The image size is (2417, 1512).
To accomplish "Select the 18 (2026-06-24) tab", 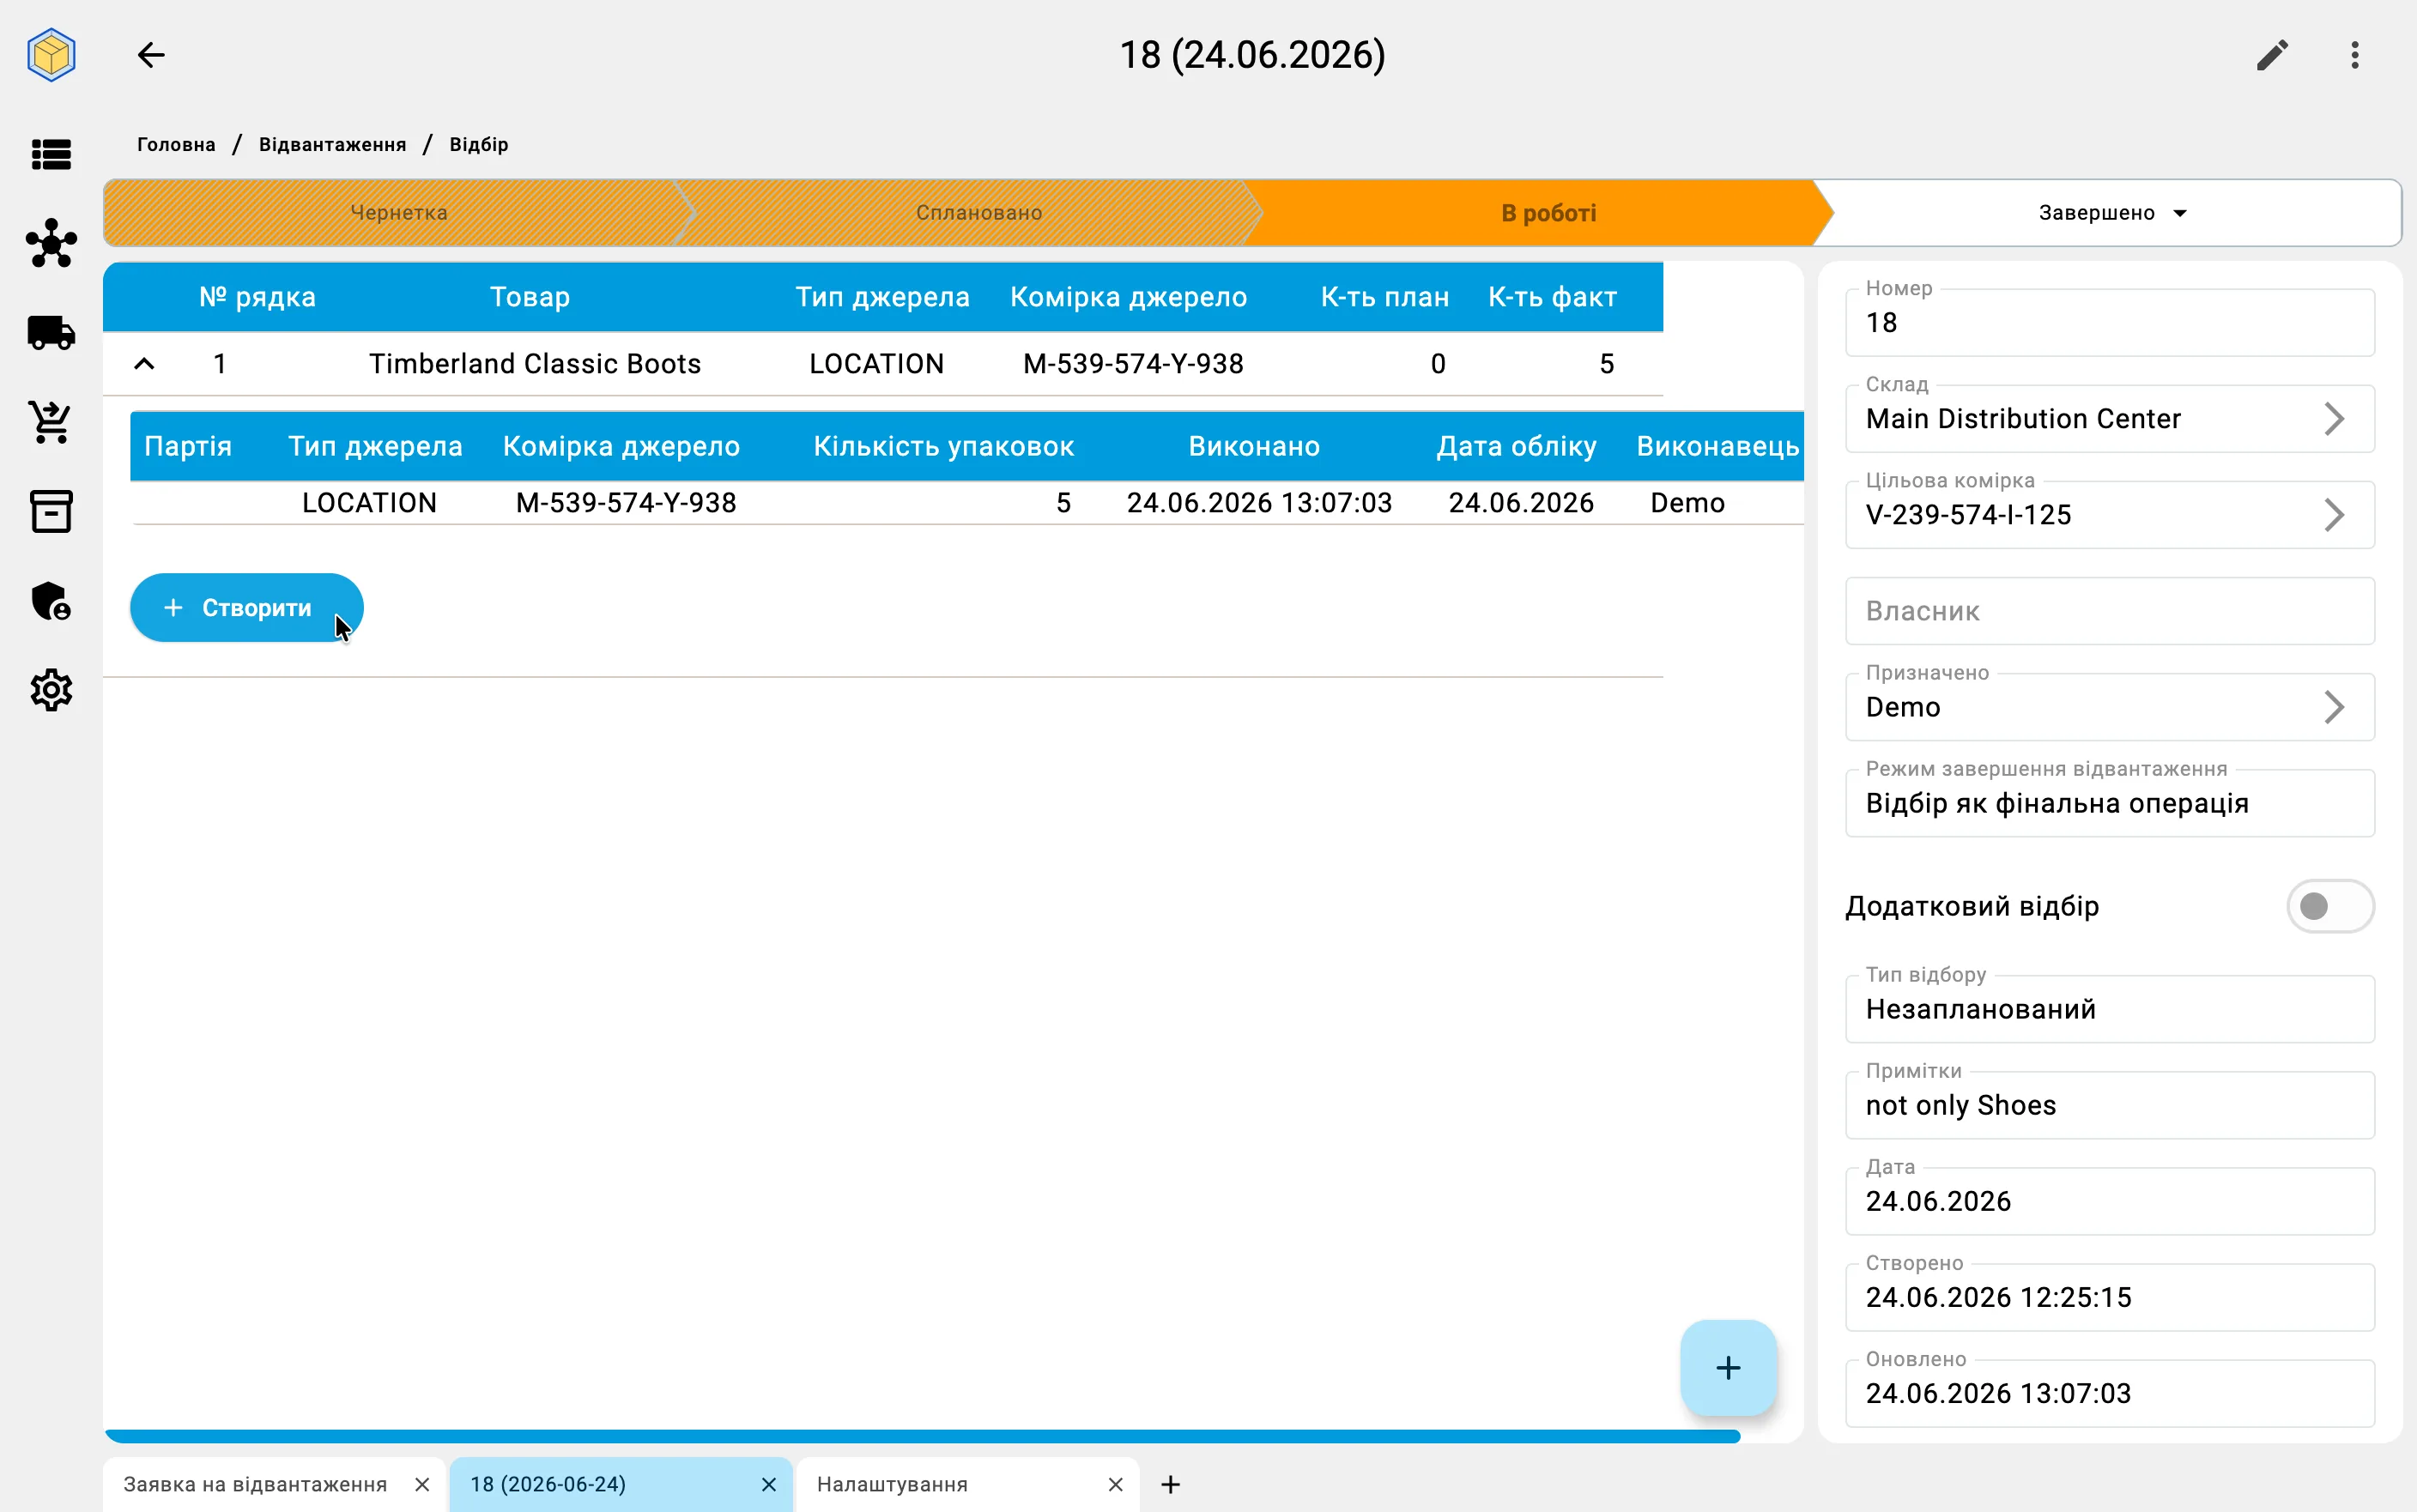I will tap(548, 1484).
